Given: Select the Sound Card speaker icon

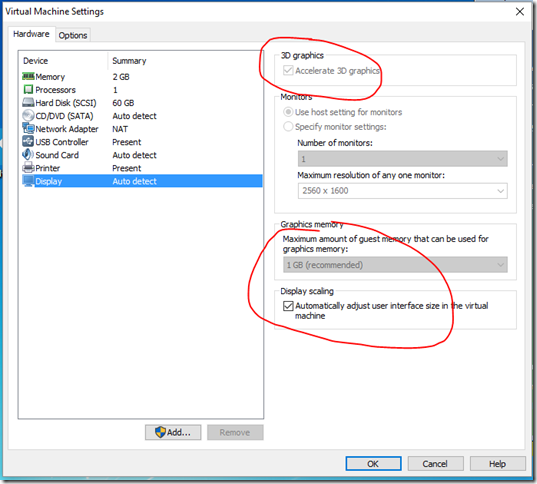Looking at the screenshot, I should pyautogui.click(x=28, y=154).
